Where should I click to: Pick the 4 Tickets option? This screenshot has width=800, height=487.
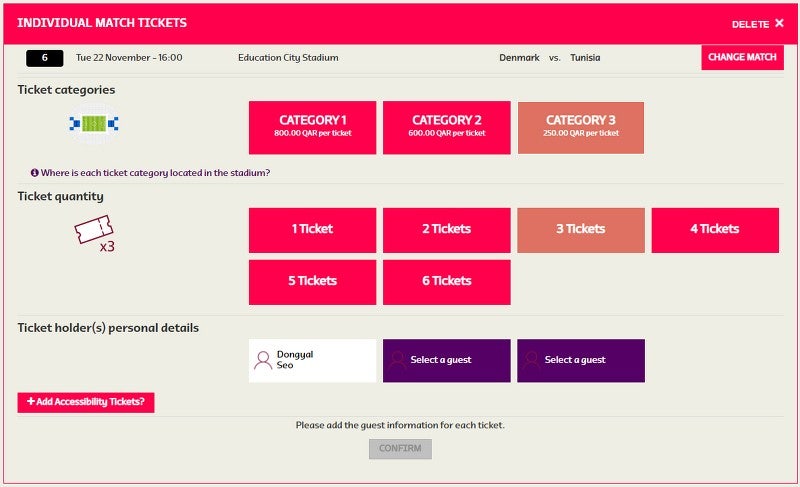click(x=715, y=230)
